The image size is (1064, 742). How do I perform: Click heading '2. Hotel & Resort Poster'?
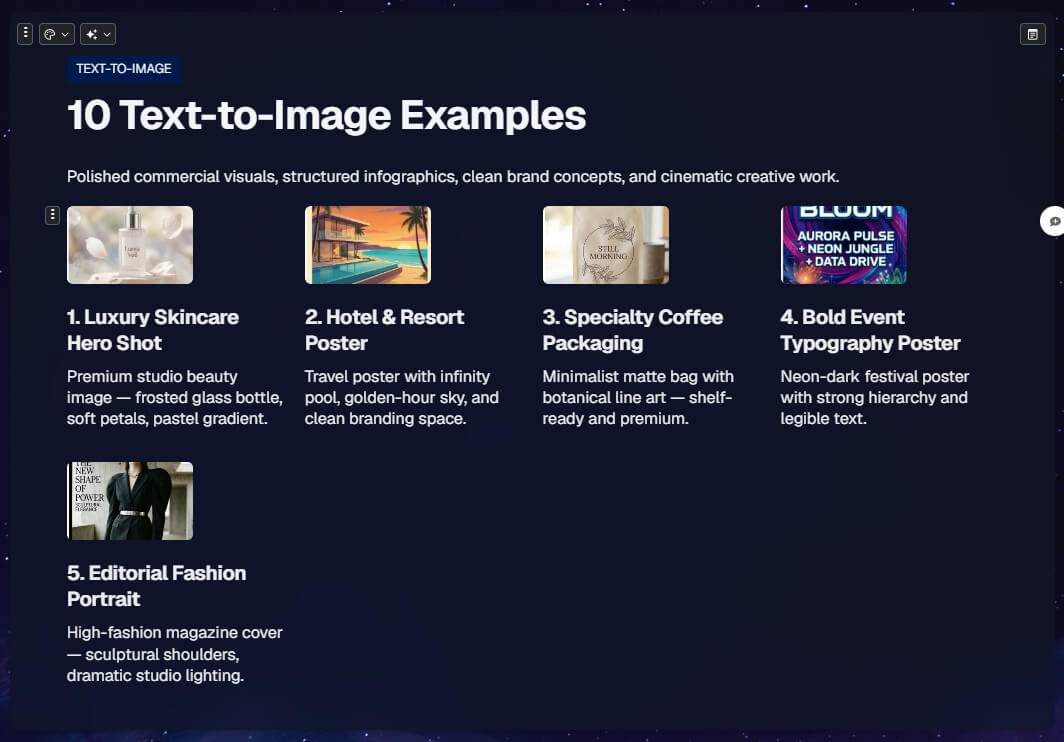(x=384, y=330)
